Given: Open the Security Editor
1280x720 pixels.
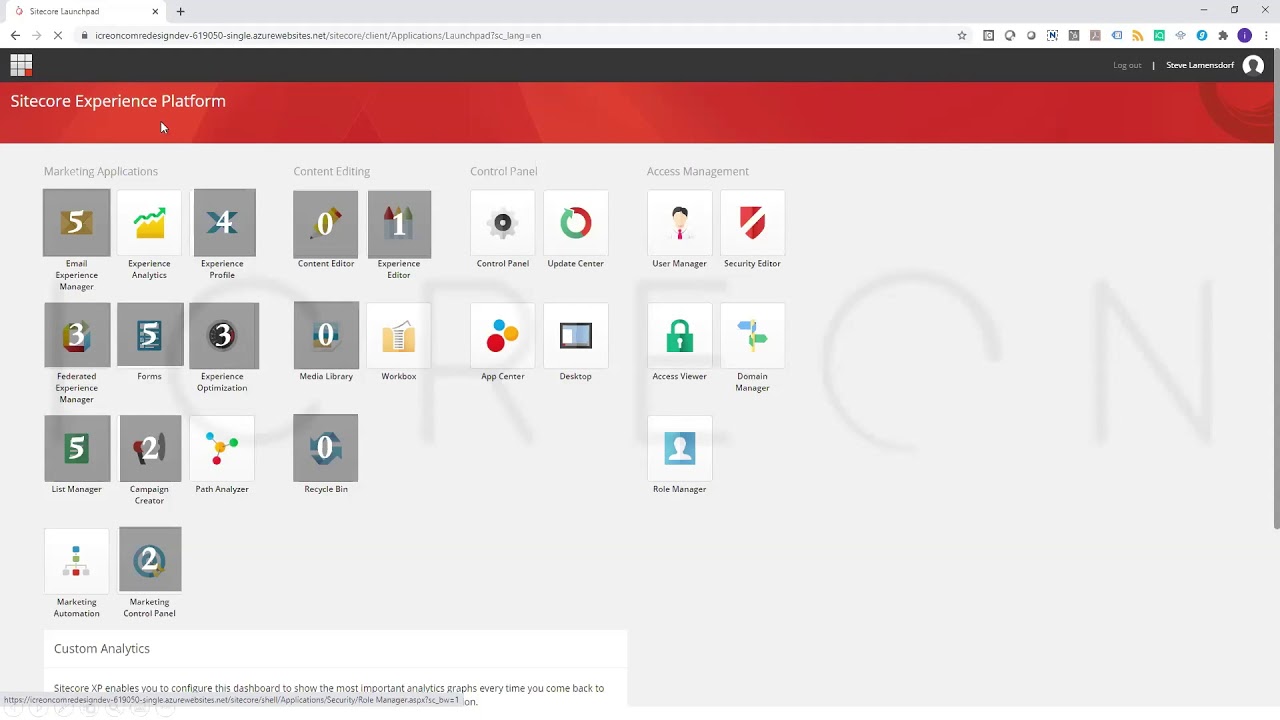Looking at the screenshot, I should (753, 223).
